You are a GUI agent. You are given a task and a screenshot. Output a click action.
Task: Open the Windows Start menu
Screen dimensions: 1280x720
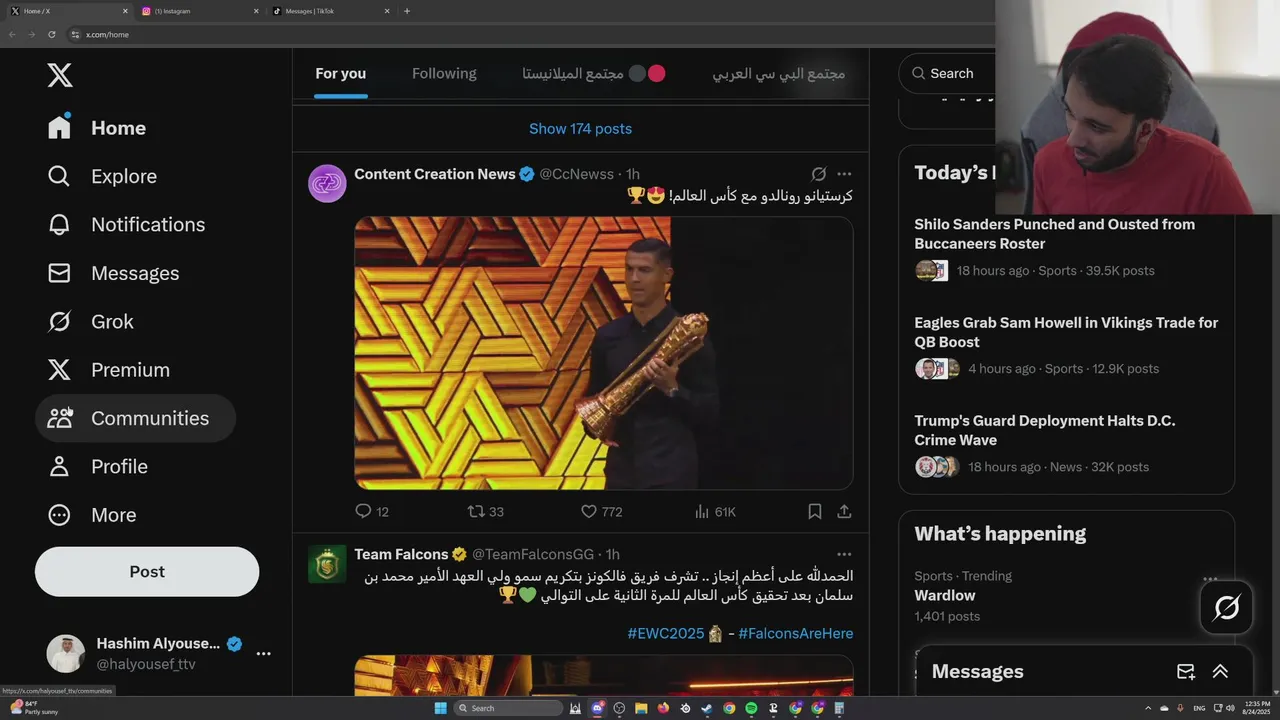[441, 708]
